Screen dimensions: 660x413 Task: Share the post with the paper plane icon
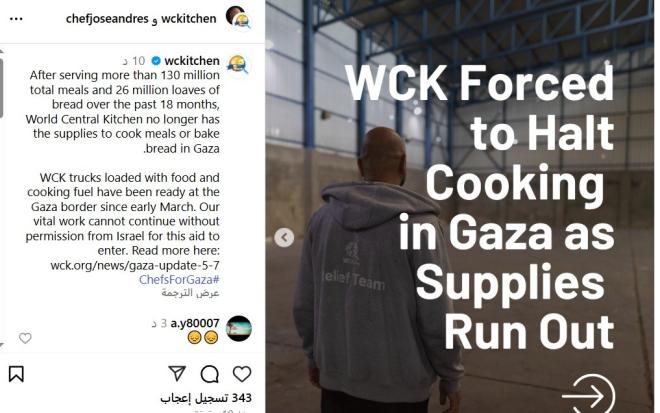click(177, 373)
